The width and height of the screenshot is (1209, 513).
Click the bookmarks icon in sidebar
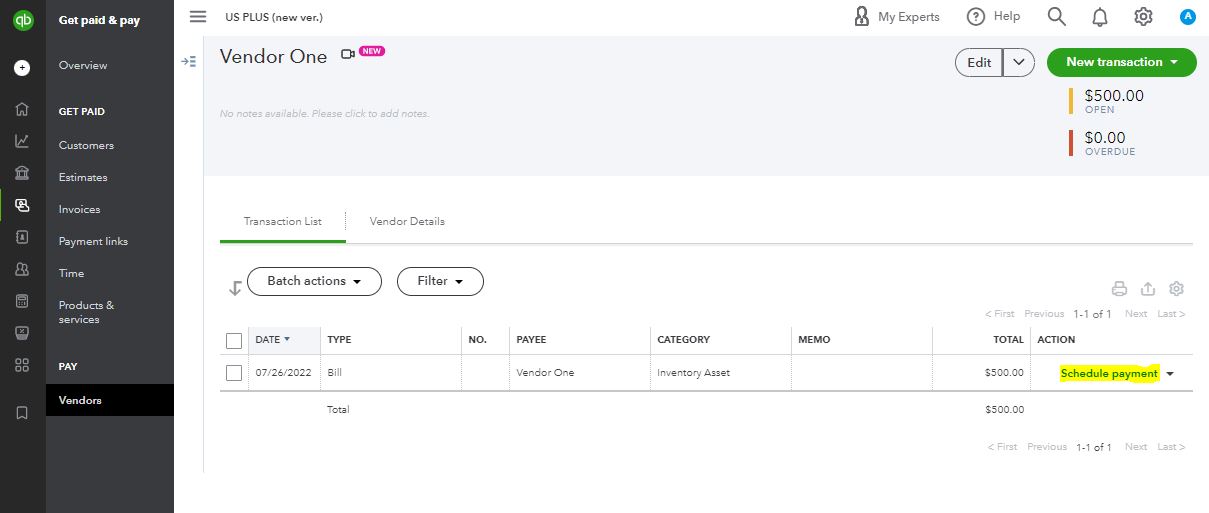[x=22, y=412]
